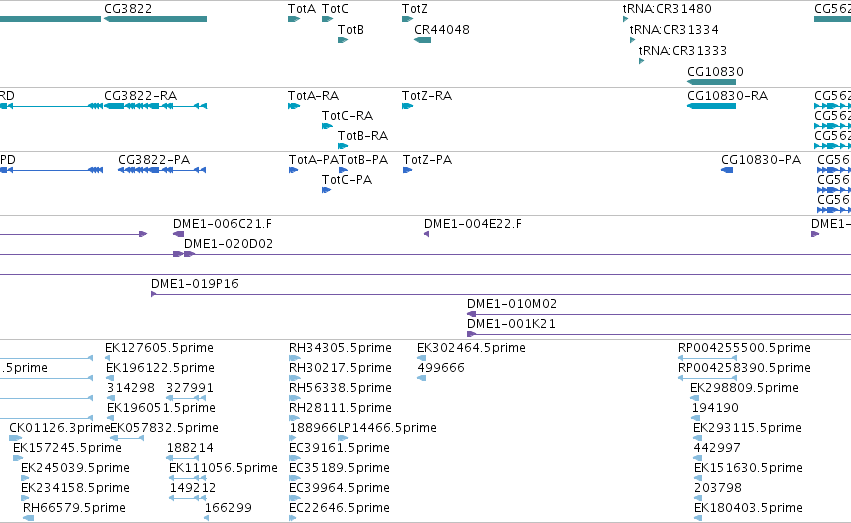Click EST EK196122.5prime label
This screenshot has width=851, height=523.
pyautogui.click(x=161, y=368)
